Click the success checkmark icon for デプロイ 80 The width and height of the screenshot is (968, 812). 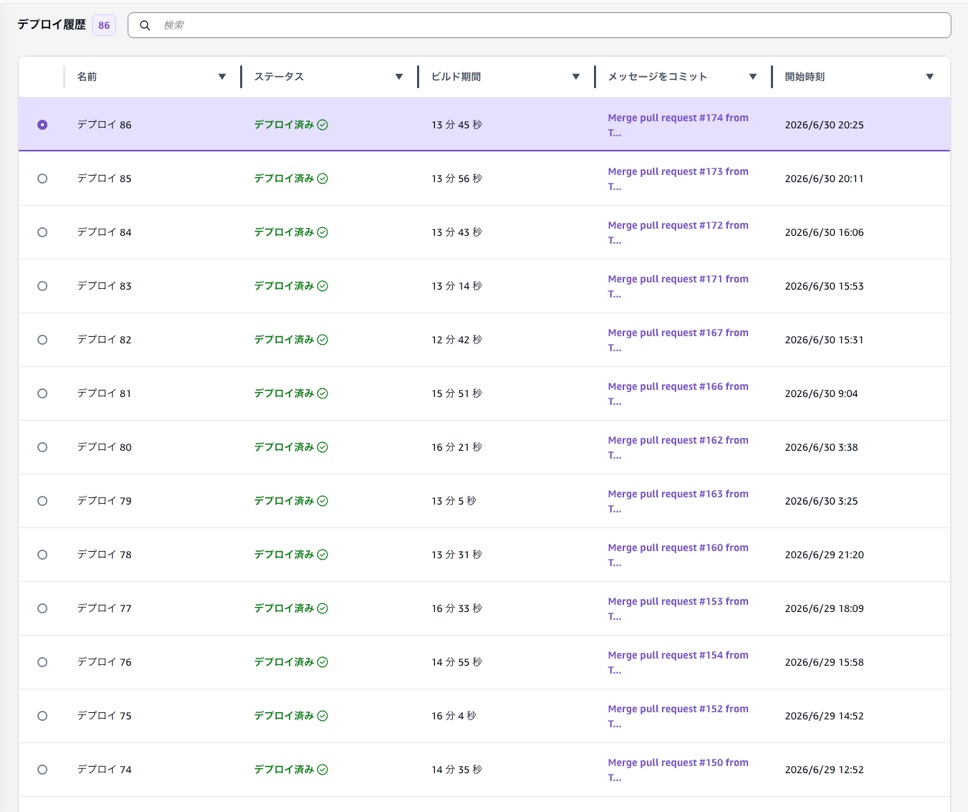pyautogui.click(x=322, y=447)
